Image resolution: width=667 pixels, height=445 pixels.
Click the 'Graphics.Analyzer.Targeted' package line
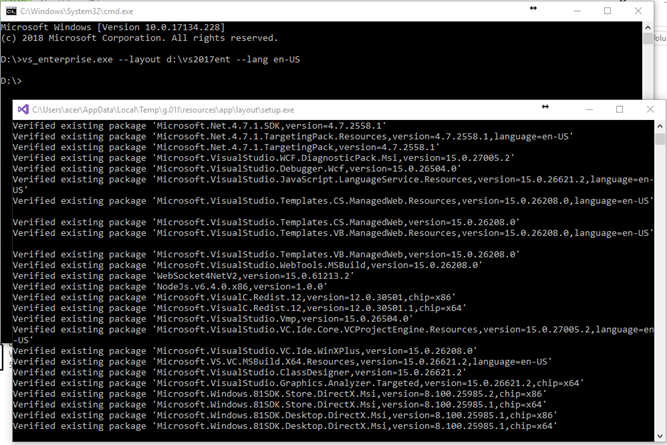tap(298, 383)
